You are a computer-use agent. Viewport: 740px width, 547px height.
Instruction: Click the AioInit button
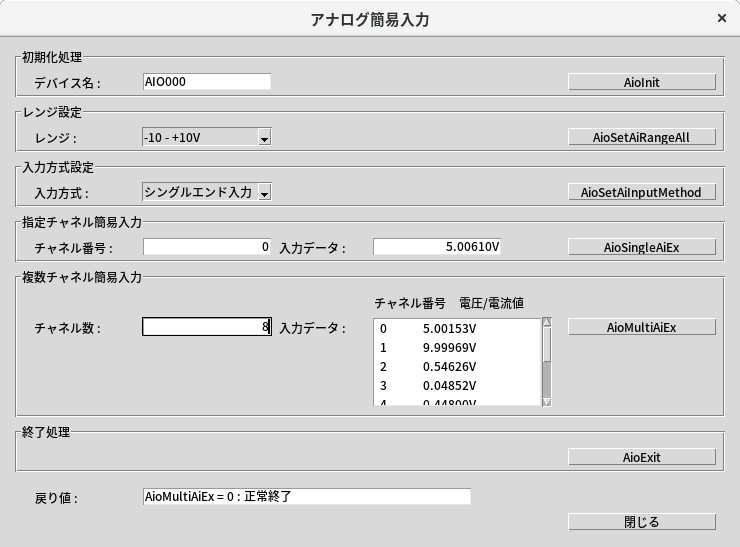642,82
